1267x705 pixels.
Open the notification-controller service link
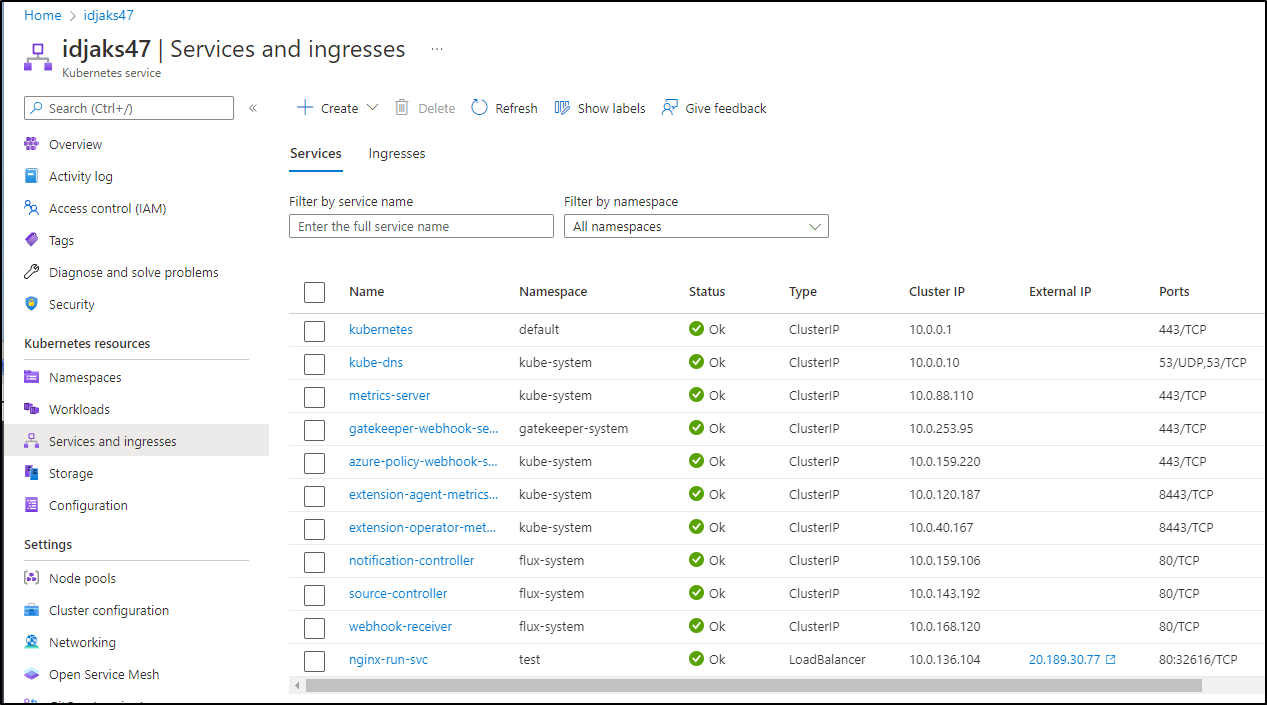[x=412, y=560]
